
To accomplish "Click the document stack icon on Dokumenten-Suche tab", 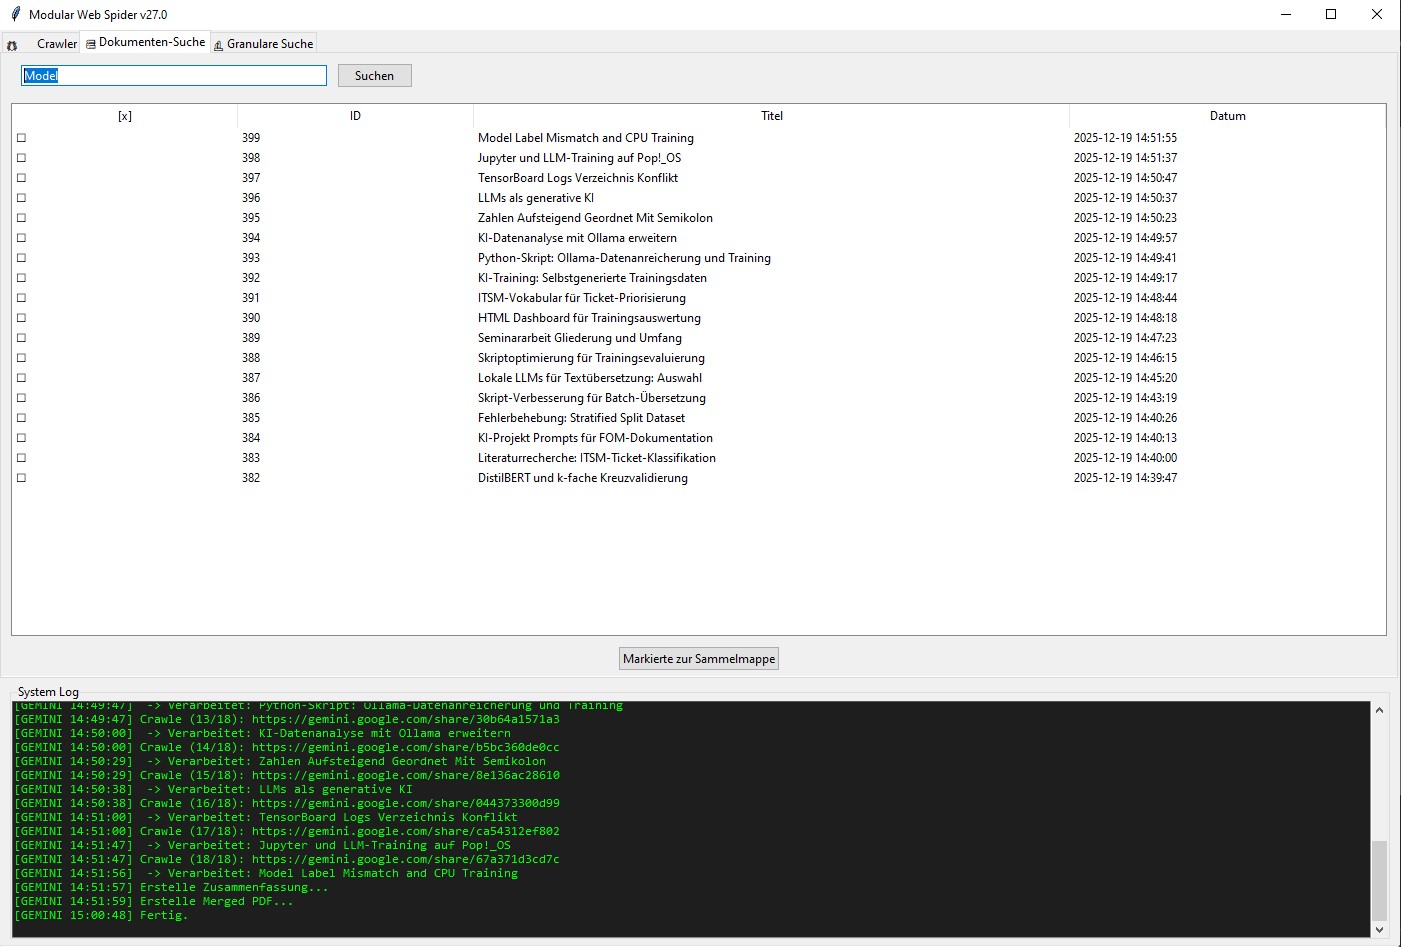I will tap(90, 43).
